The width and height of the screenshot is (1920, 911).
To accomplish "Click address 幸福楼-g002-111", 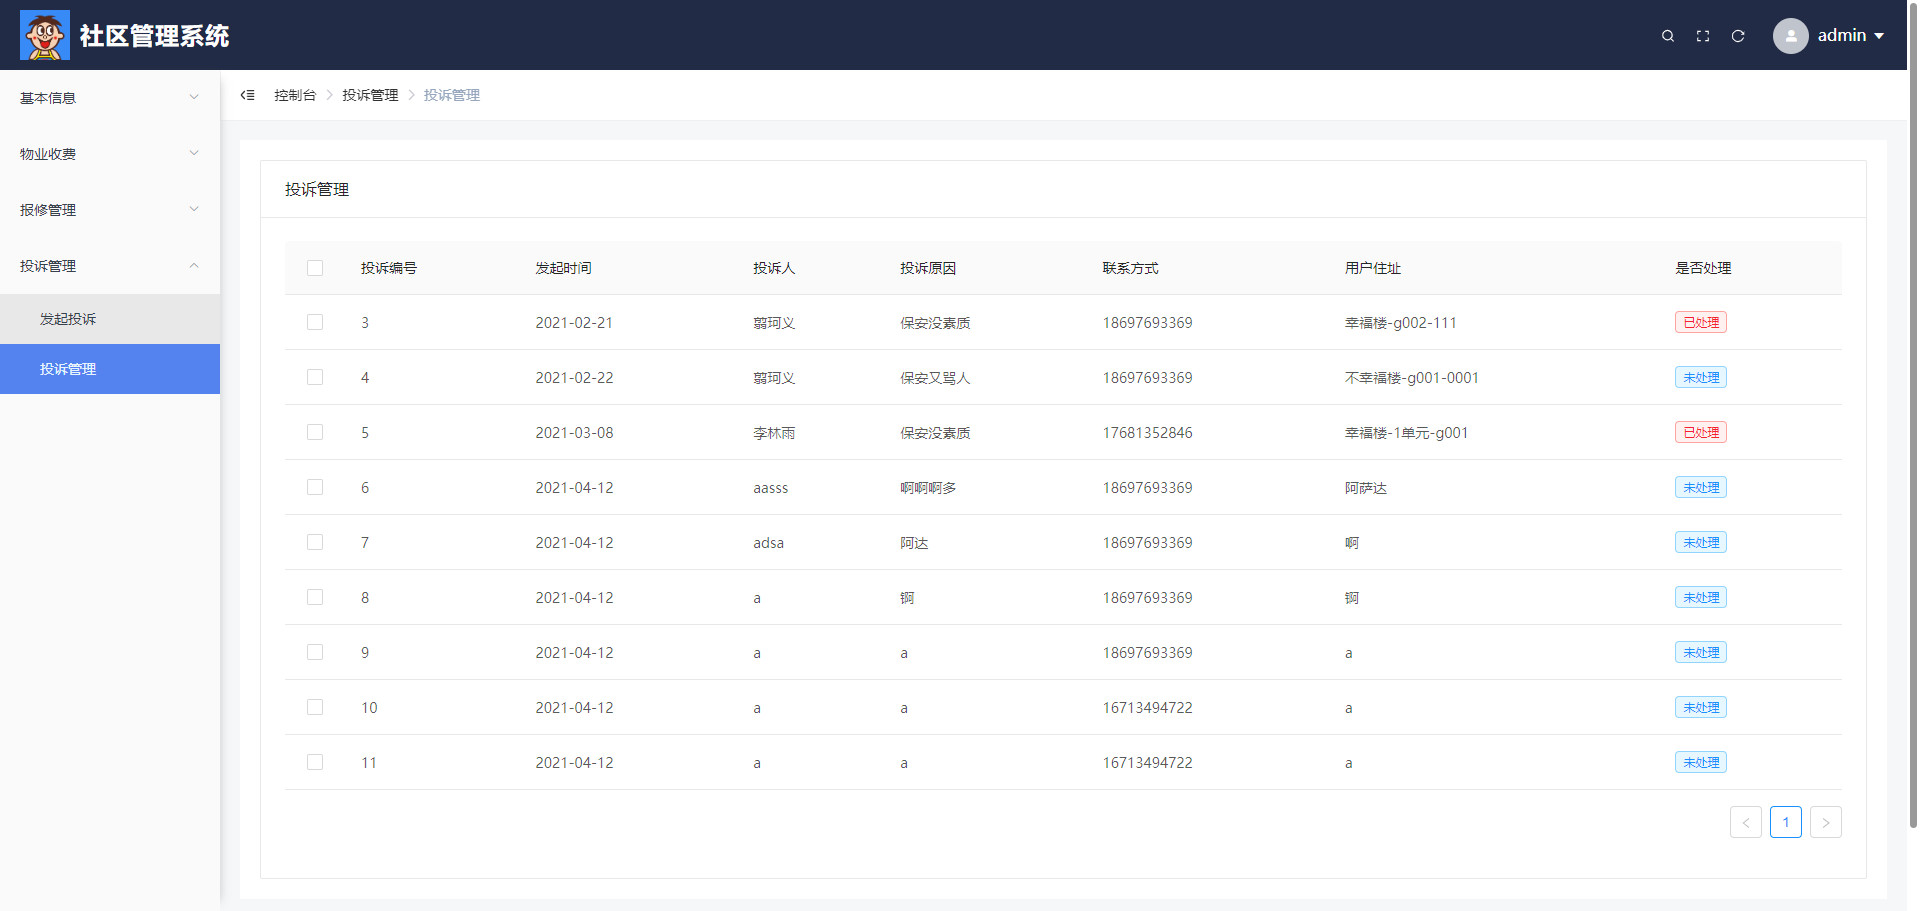I will coord(1401,323).
